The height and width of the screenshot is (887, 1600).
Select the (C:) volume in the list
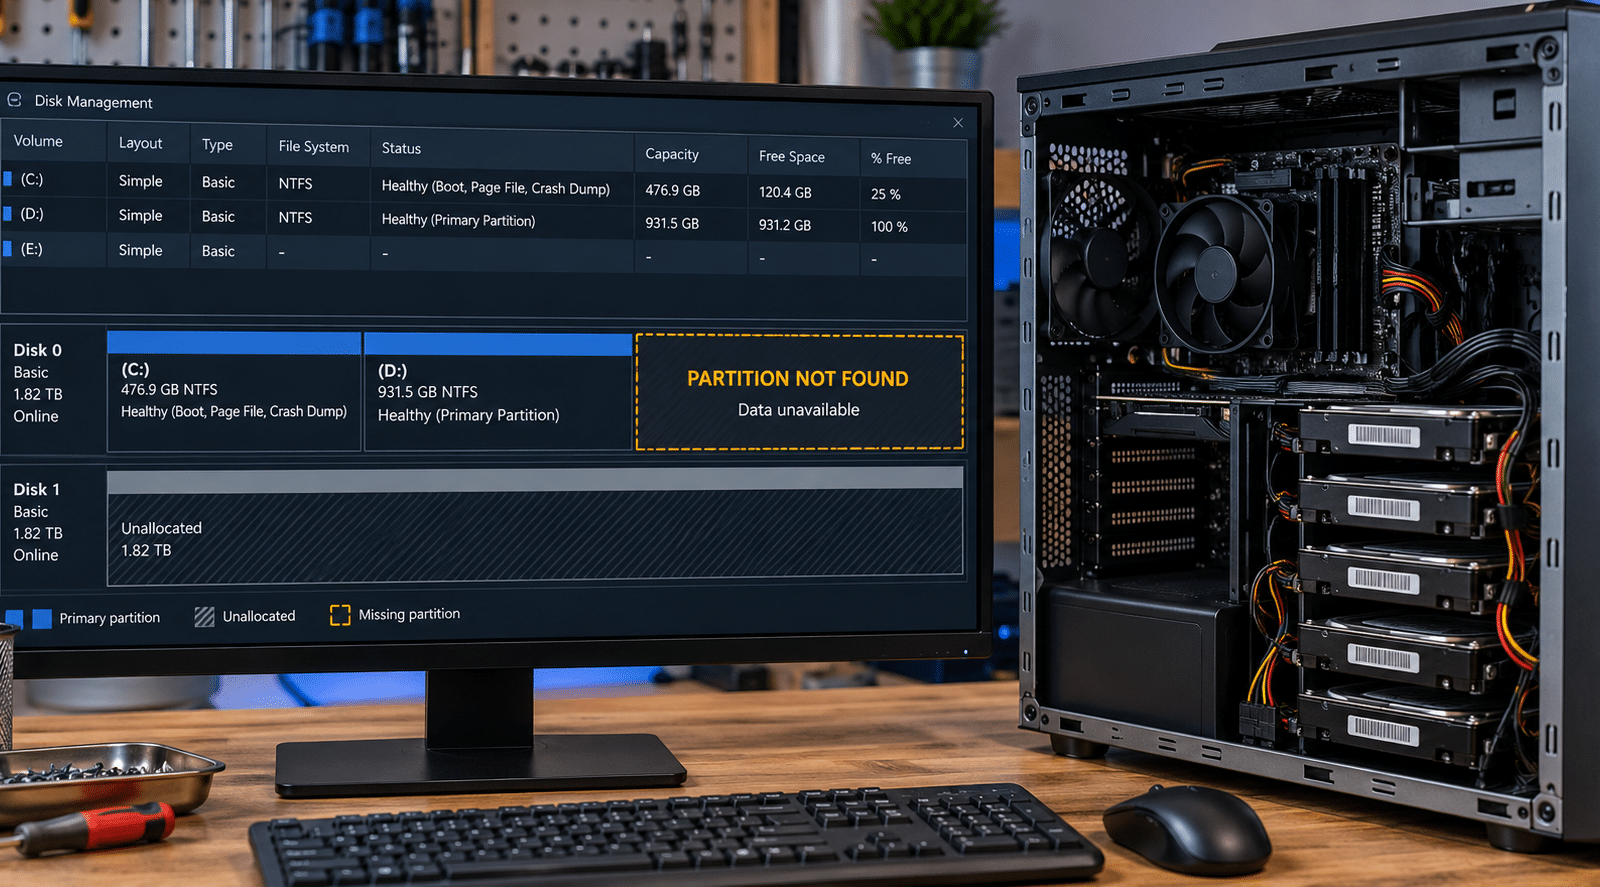(32, 179)
